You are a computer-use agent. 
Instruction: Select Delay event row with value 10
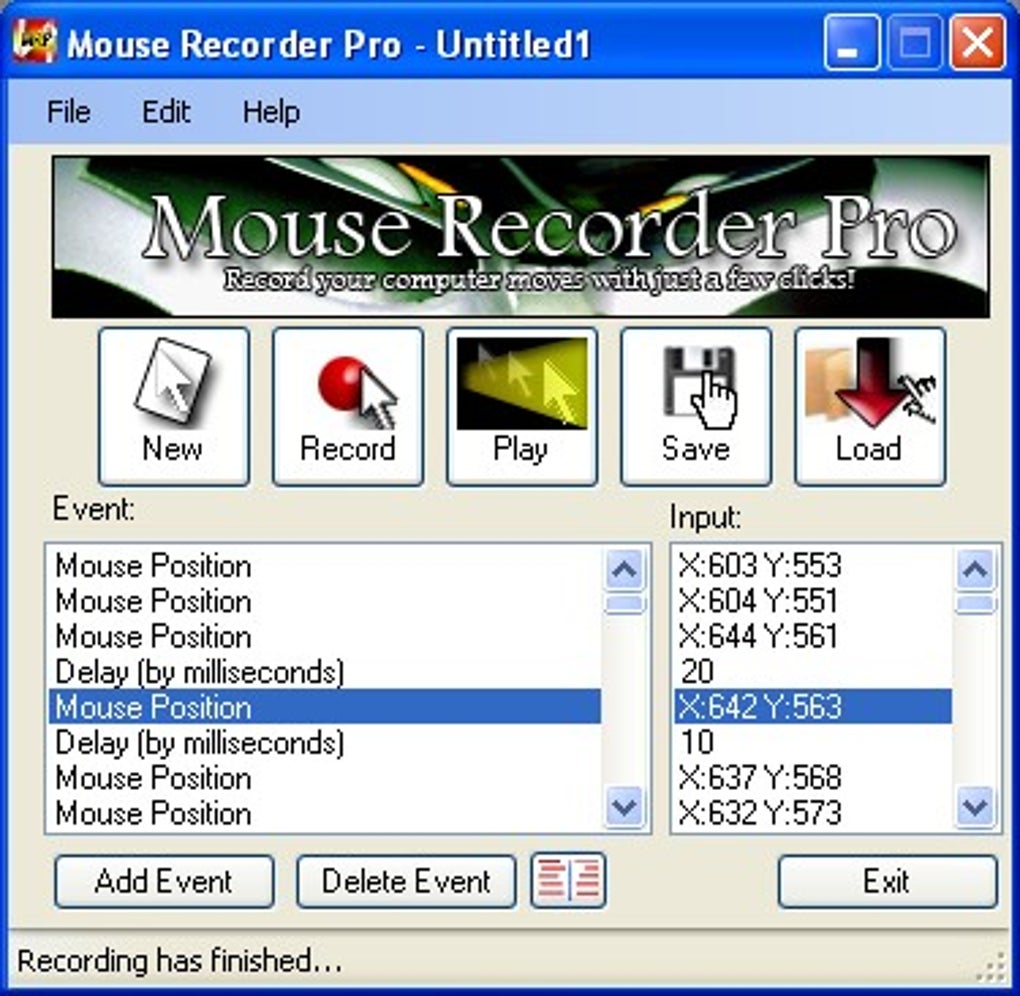pos(325,742)
